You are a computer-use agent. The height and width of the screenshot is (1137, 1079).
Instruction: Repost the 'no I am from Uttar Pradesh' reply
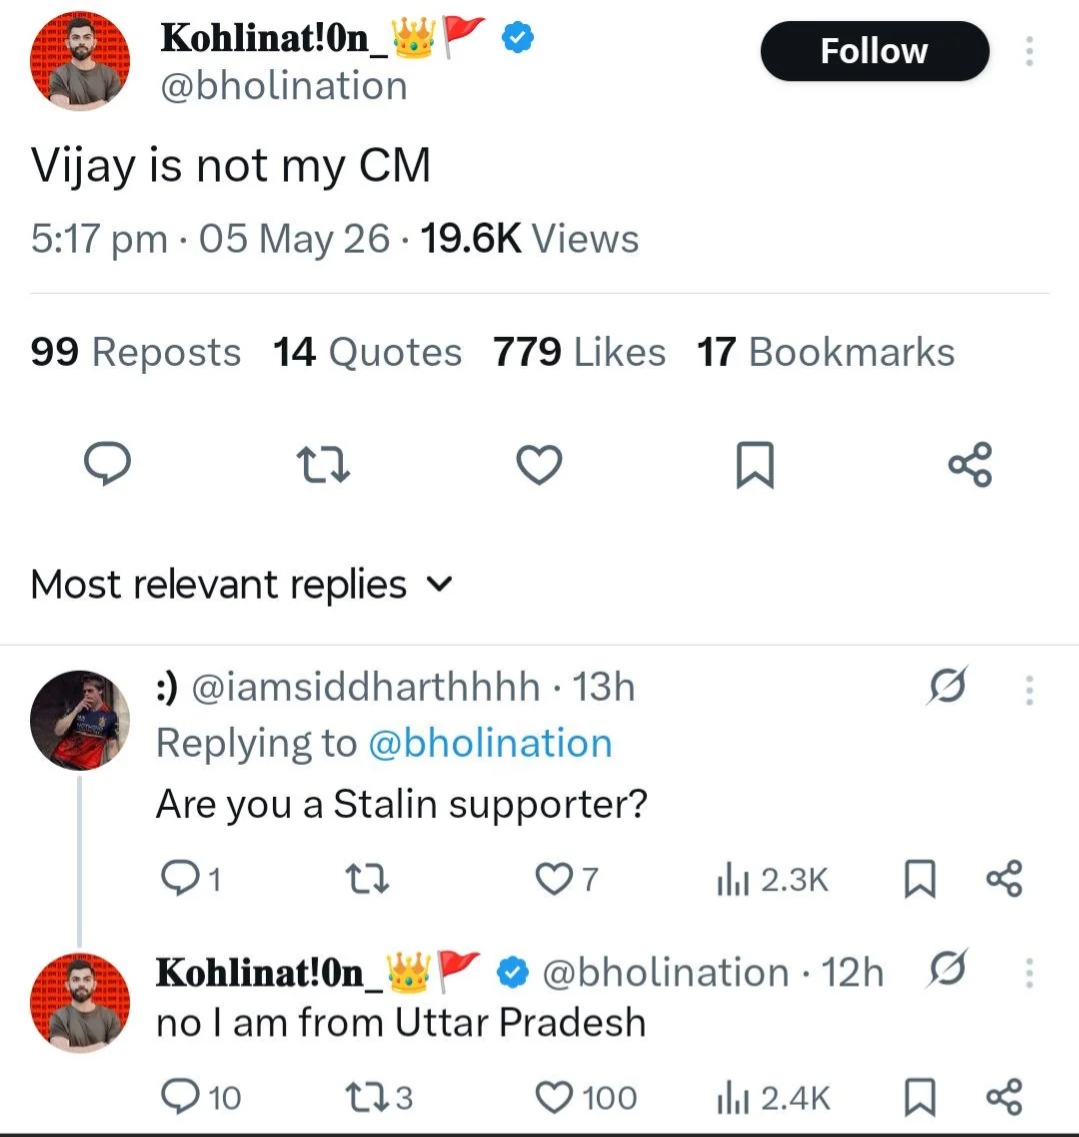pos(379,1097)
